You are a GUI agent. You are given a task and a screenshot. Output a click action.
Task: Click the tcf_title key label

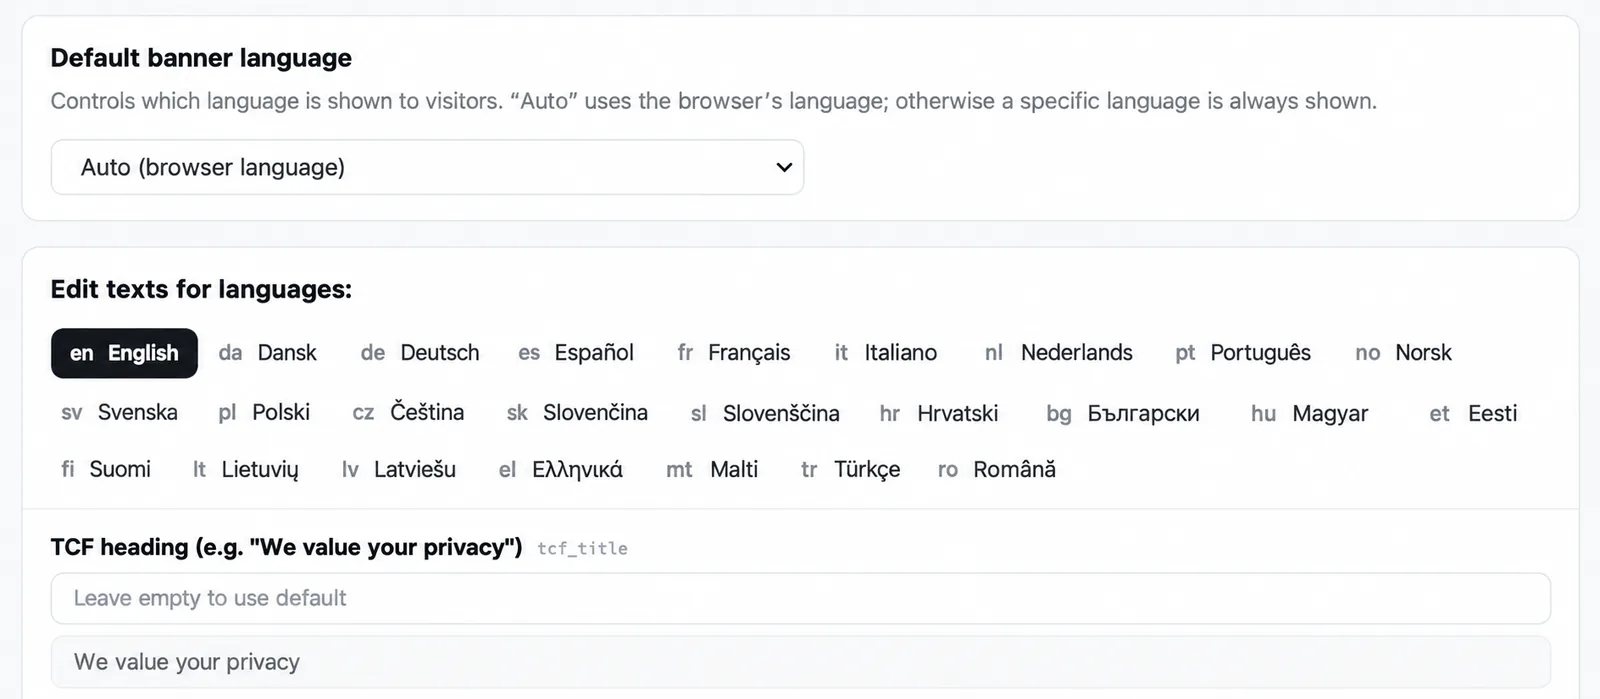coord(582,548)
